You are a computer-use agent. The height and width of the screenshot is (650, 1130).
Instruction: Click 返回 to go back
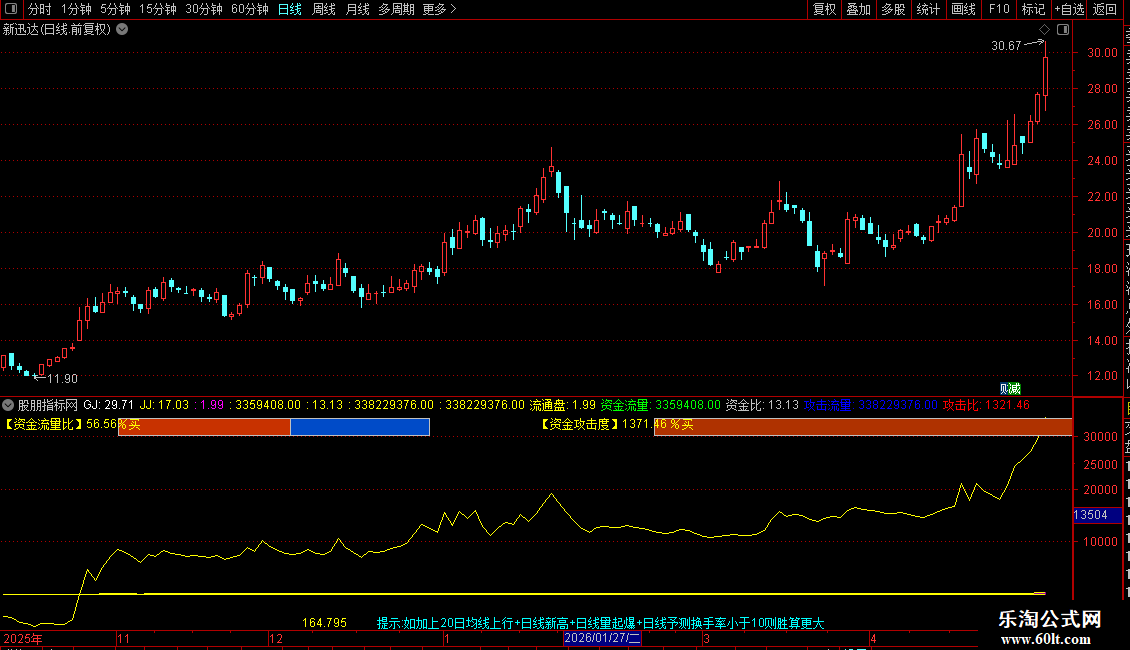click(1104, 9)
